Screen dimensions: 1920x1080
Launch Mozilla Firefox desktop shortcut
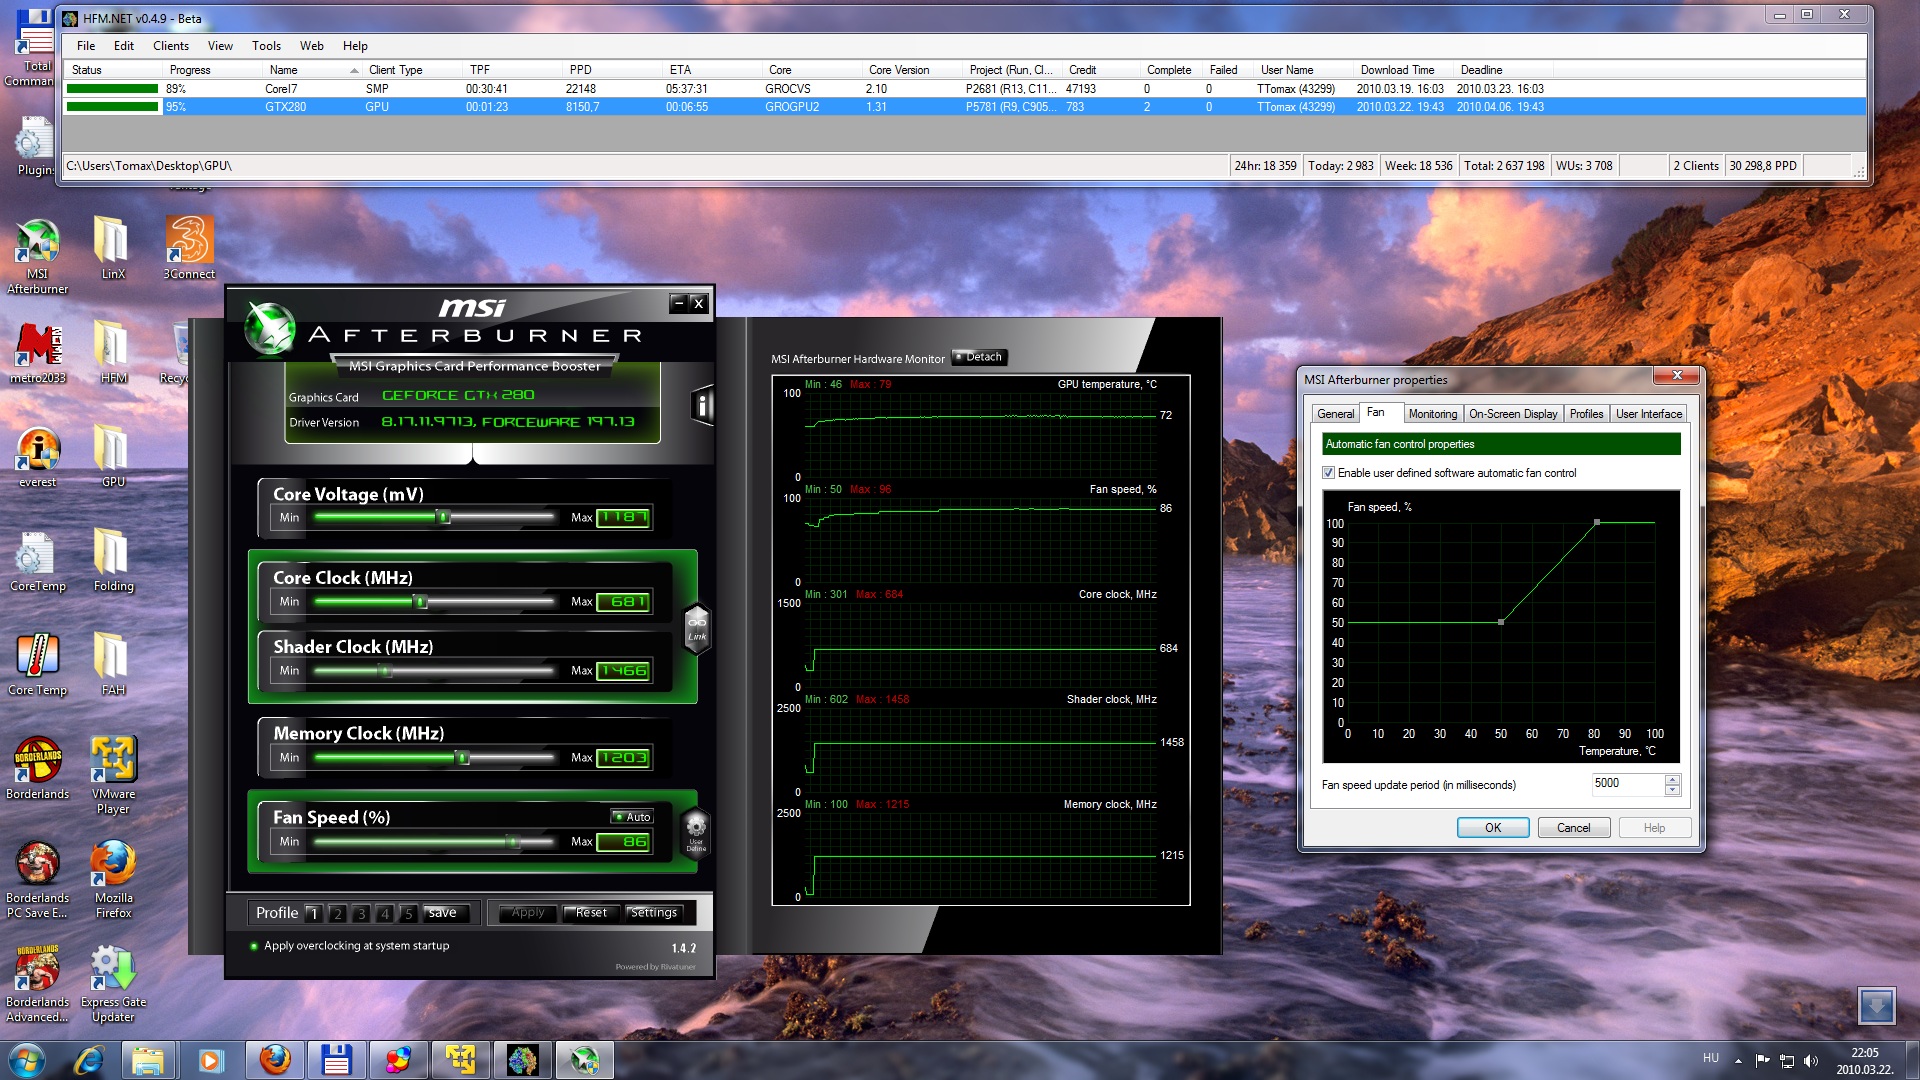click(112, 880)
